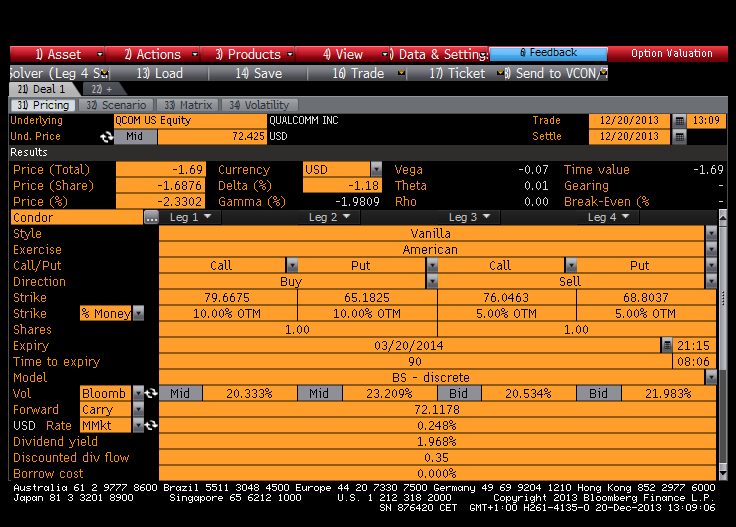Open the Buy direction dropdown arrow

coord(432,282)
